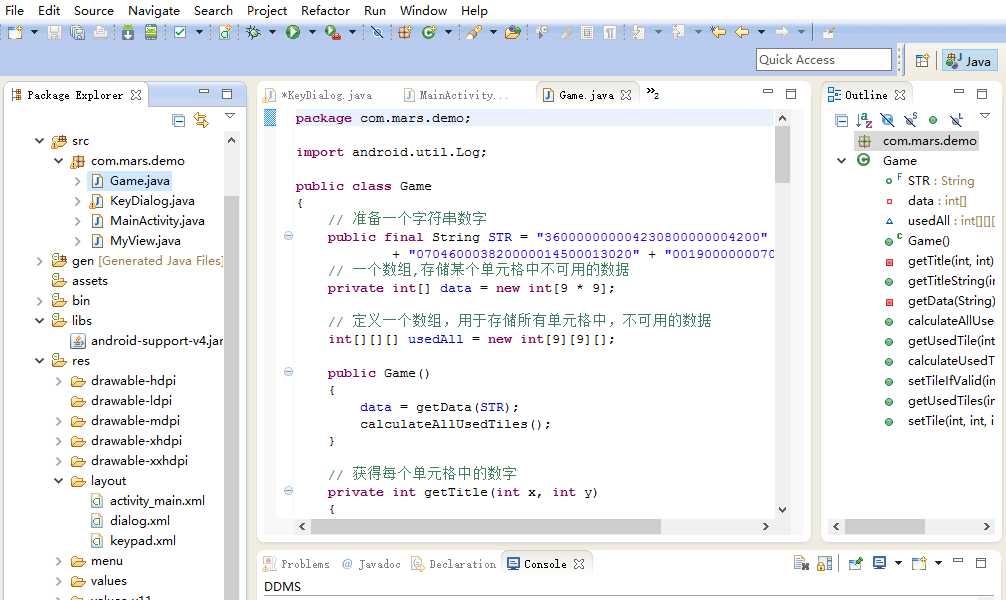Screen dimensions: 1006x600
Task: Collapse All in Package Explorer toolbar
Action: [179, 120]
